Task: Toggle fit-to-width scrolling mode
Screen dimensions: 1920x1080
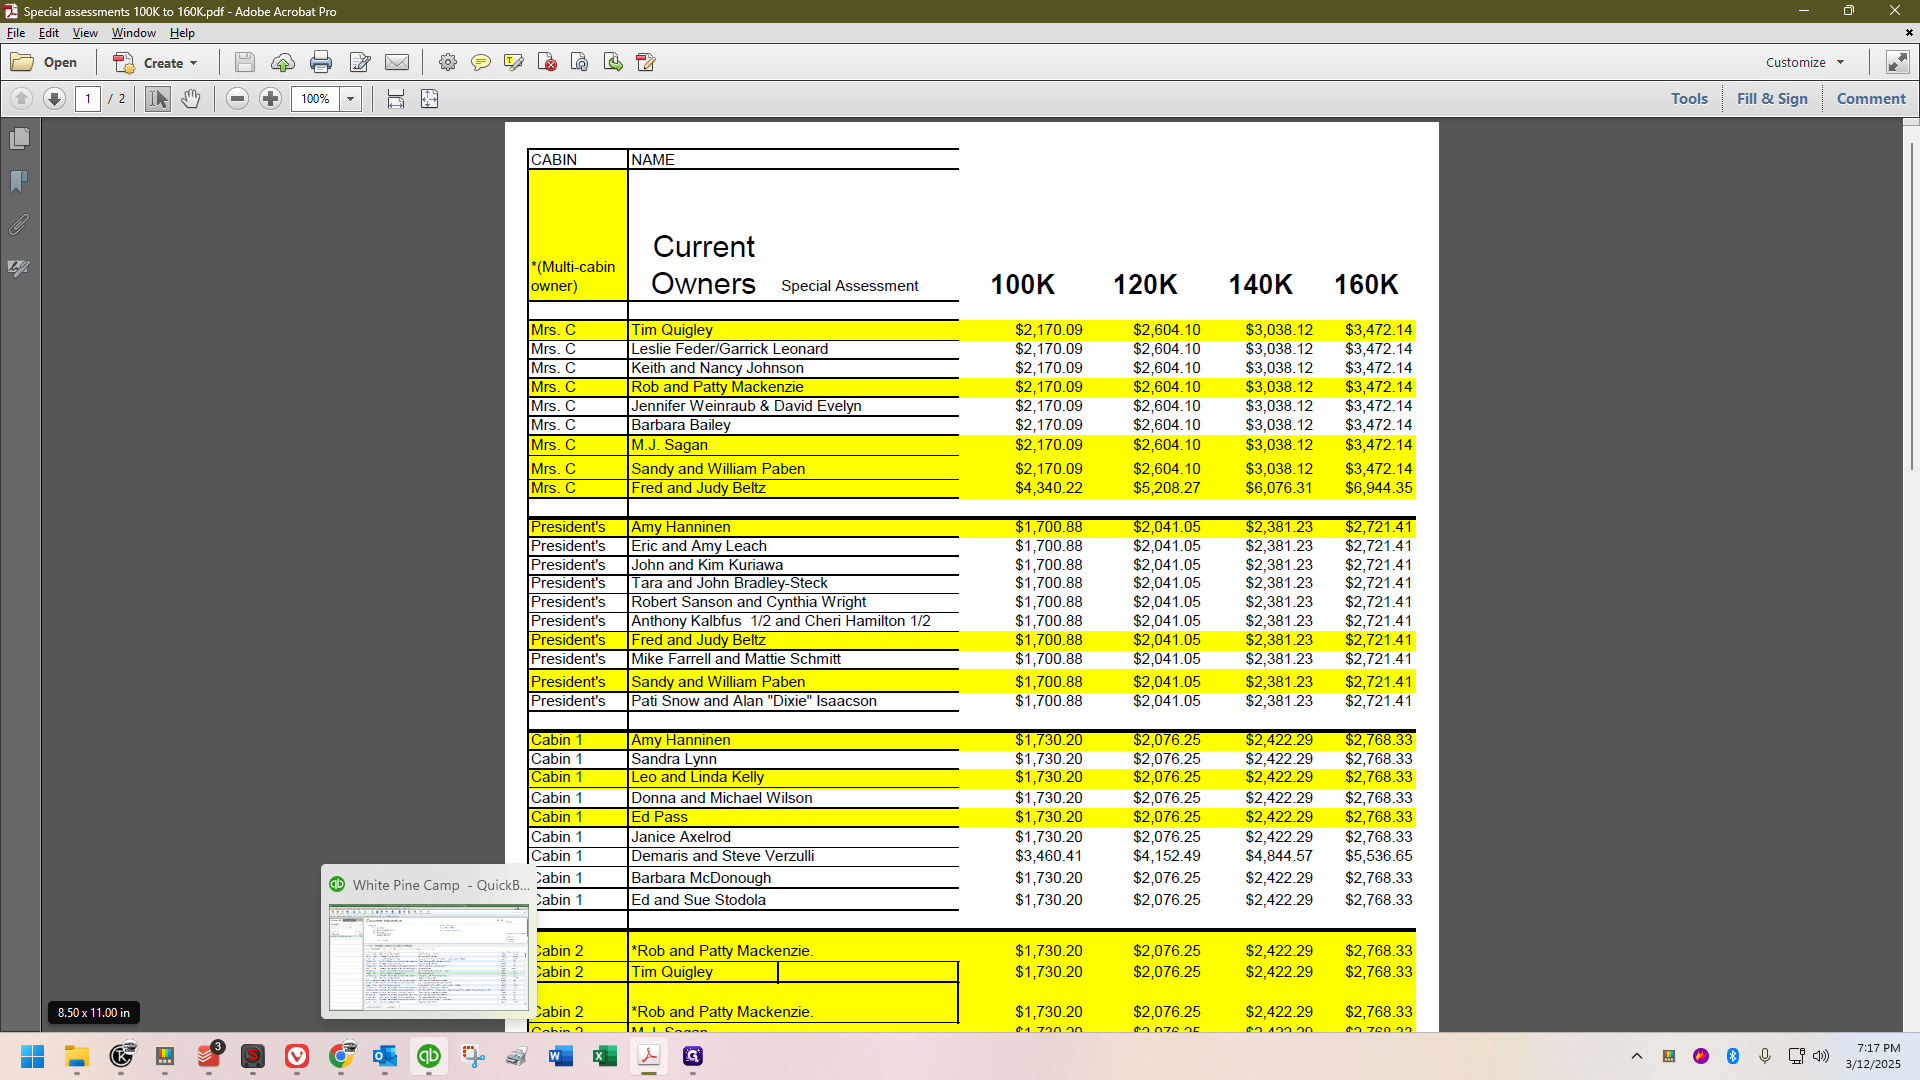Action: pos(396,99)
